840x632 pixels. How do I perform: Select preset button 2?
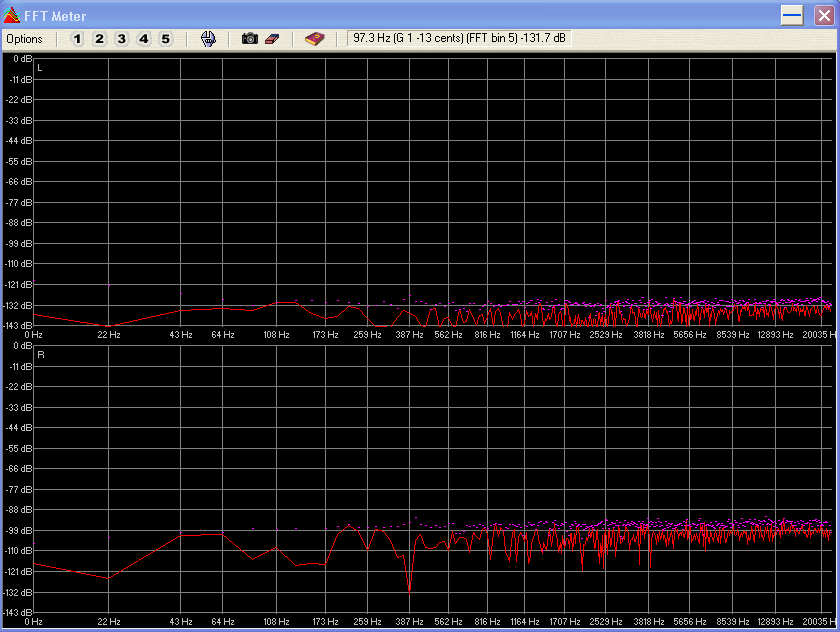(x=99, y=39)
